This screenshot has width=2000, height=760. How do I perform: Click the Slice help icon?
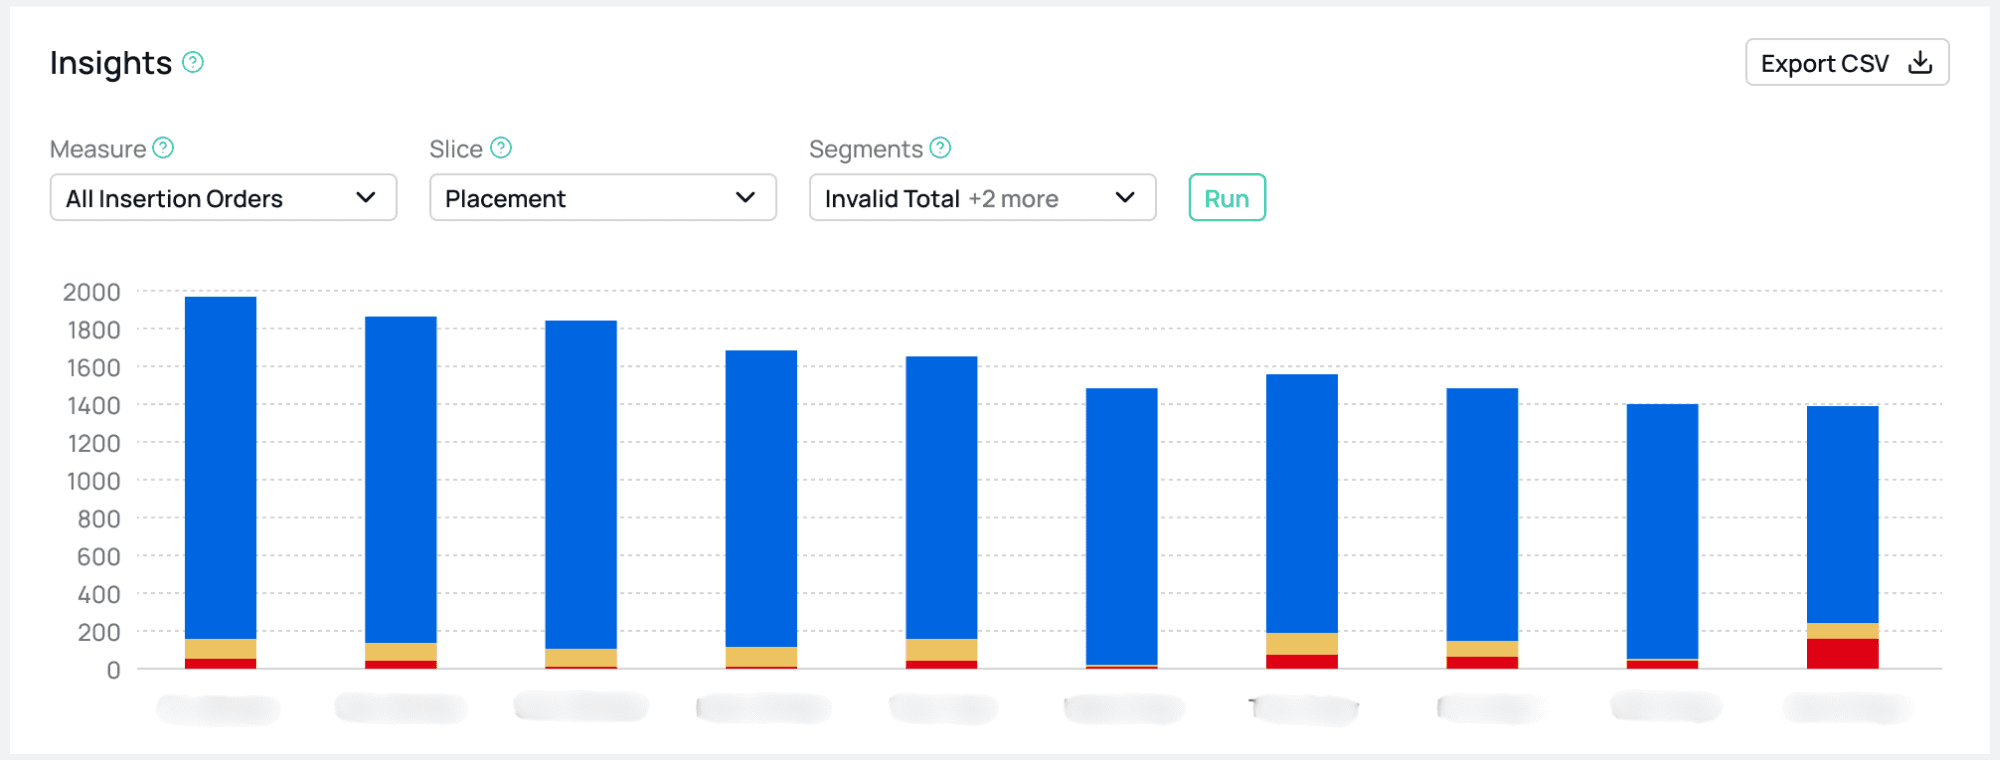502,147
